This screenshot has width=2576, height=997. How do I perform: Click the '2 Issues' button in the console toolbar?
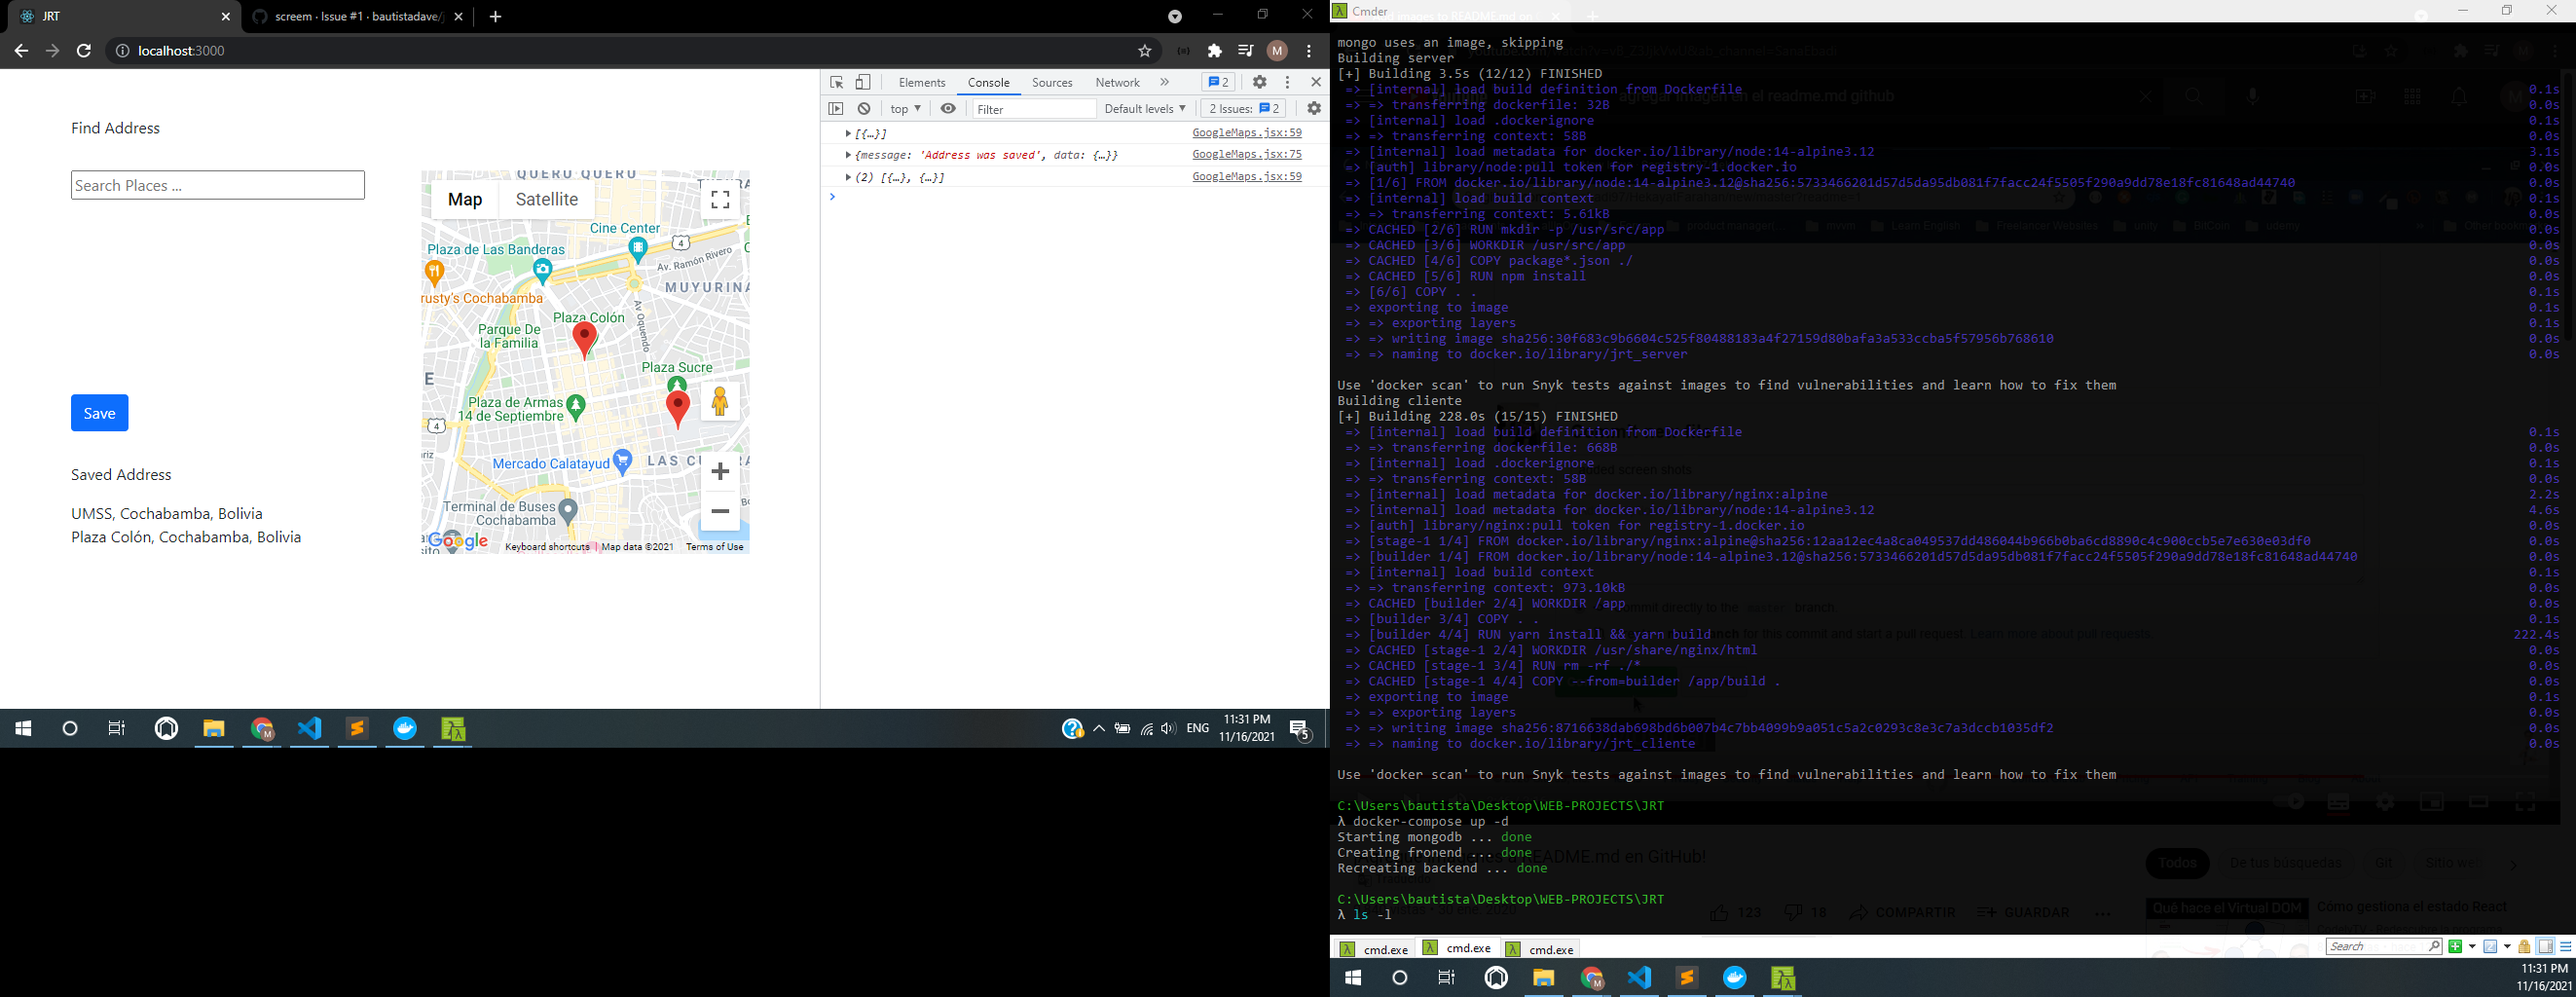coord(1243,109)
